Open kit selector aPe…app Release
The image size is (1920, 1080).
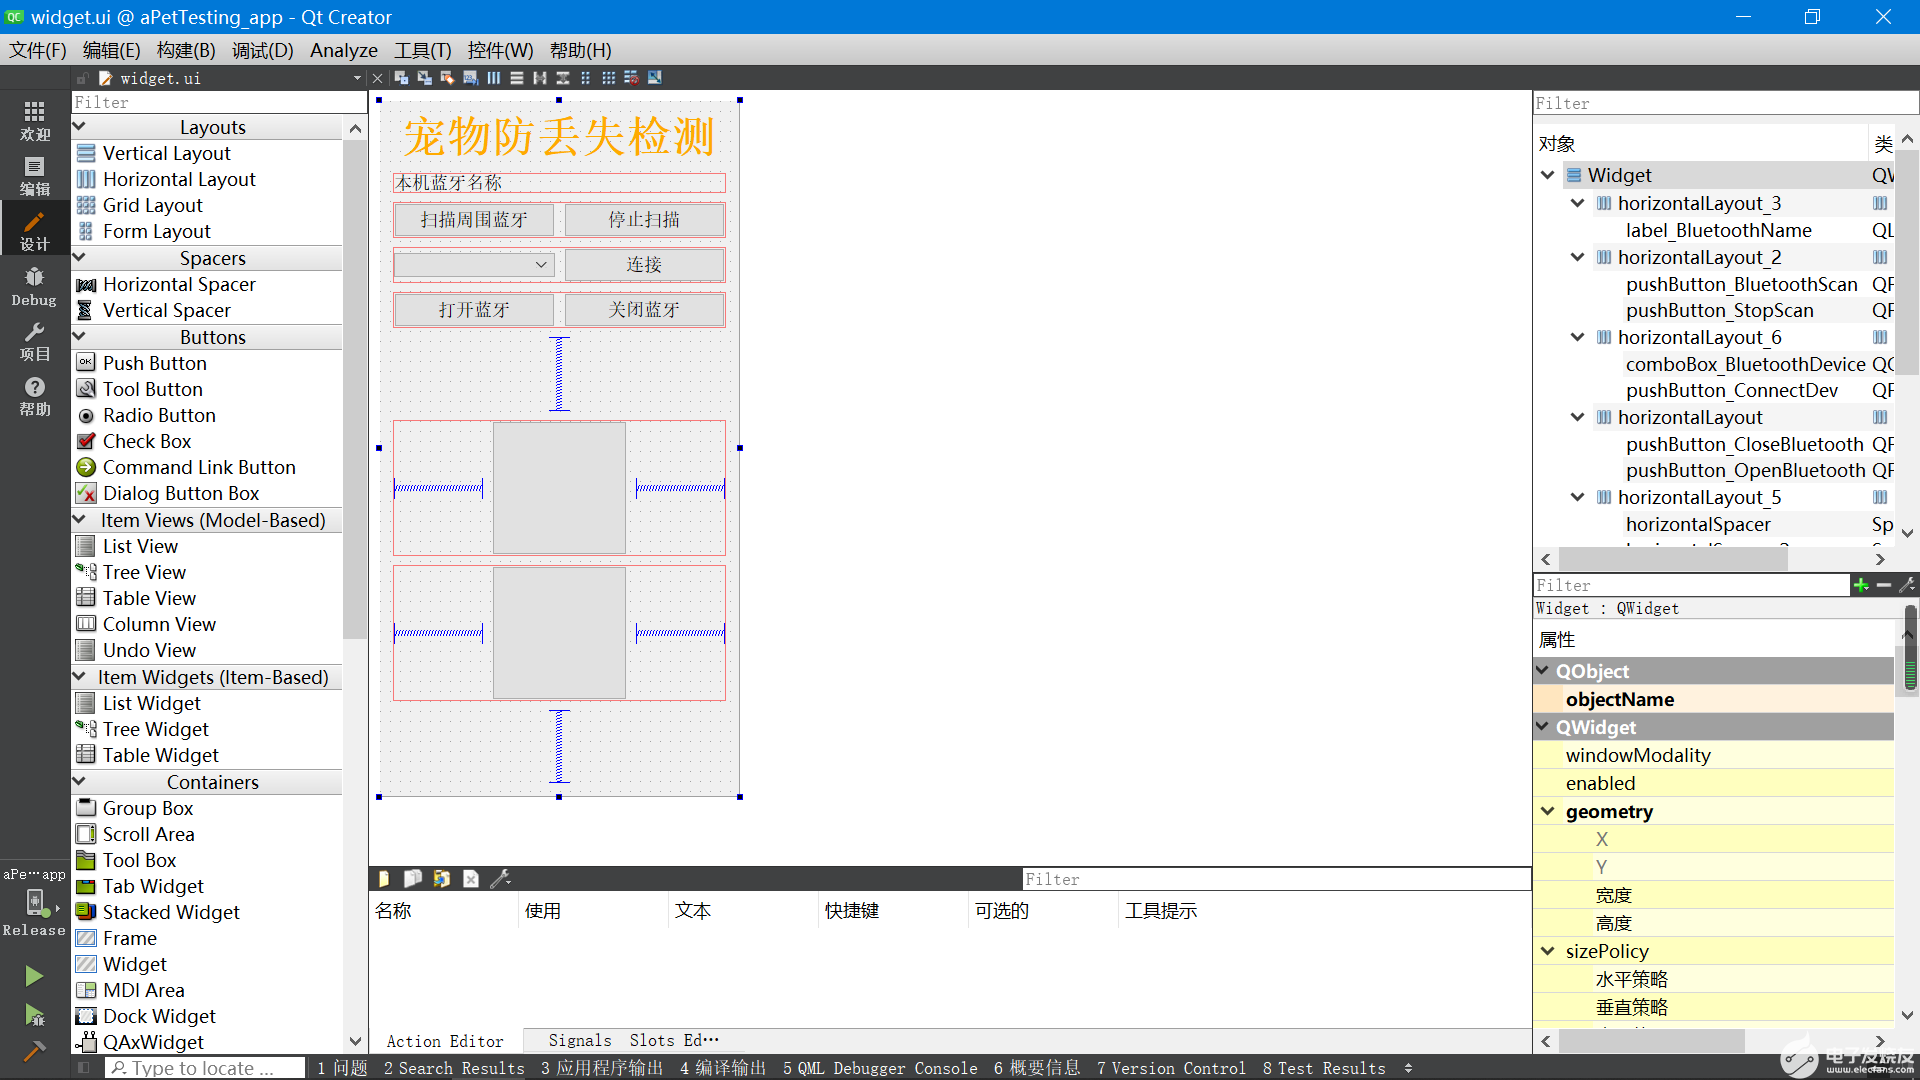[x=34, y=902]
